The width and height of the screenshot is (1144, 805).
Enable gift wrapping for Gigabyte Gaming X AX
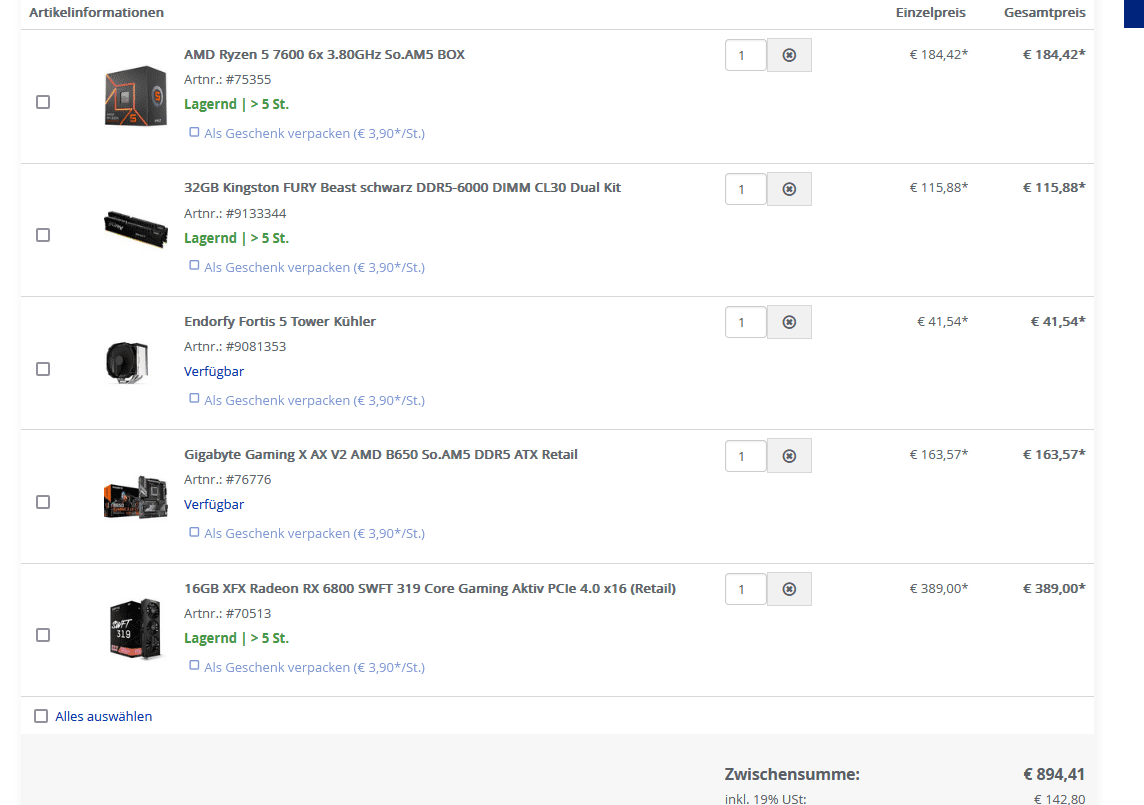(194, 532)
